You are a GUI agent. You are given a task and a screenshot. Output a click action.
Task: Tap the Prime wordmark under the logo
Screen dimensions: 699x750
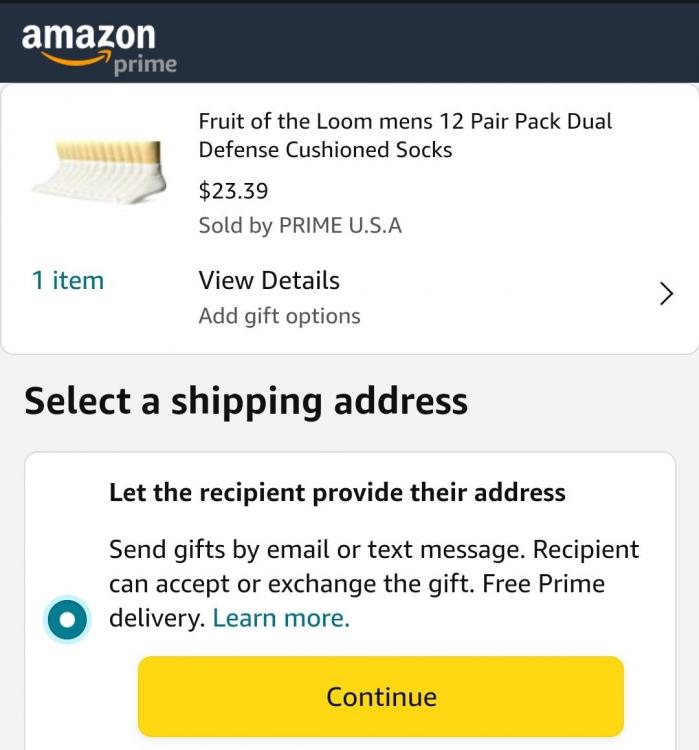[x=145, y=65]
